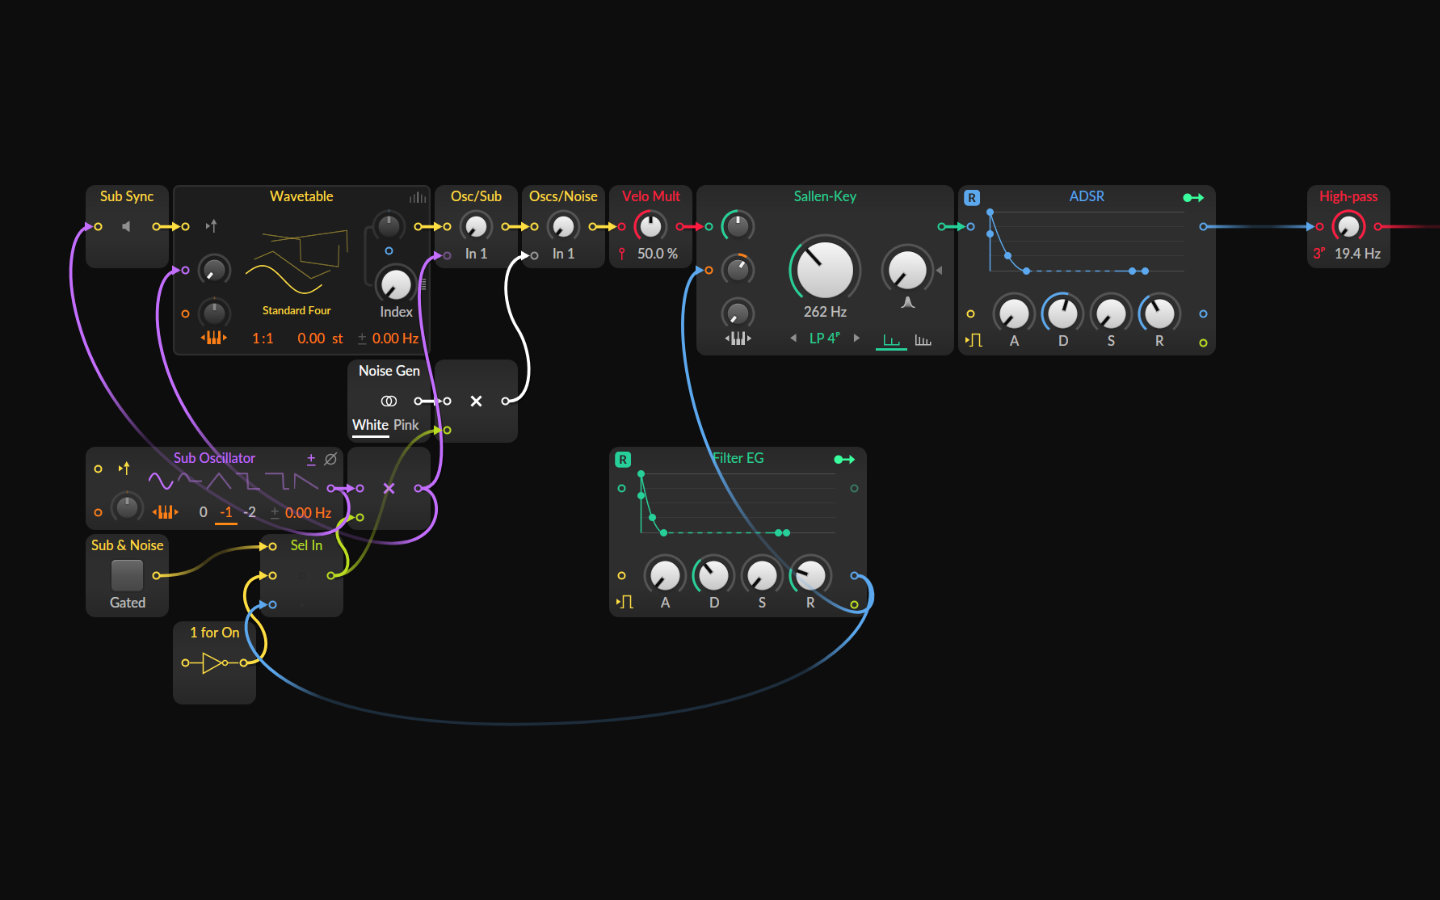1440x900 pixels.
Task: Toggle the Filter EG R retrigger badge
Action: coord(623,460)
